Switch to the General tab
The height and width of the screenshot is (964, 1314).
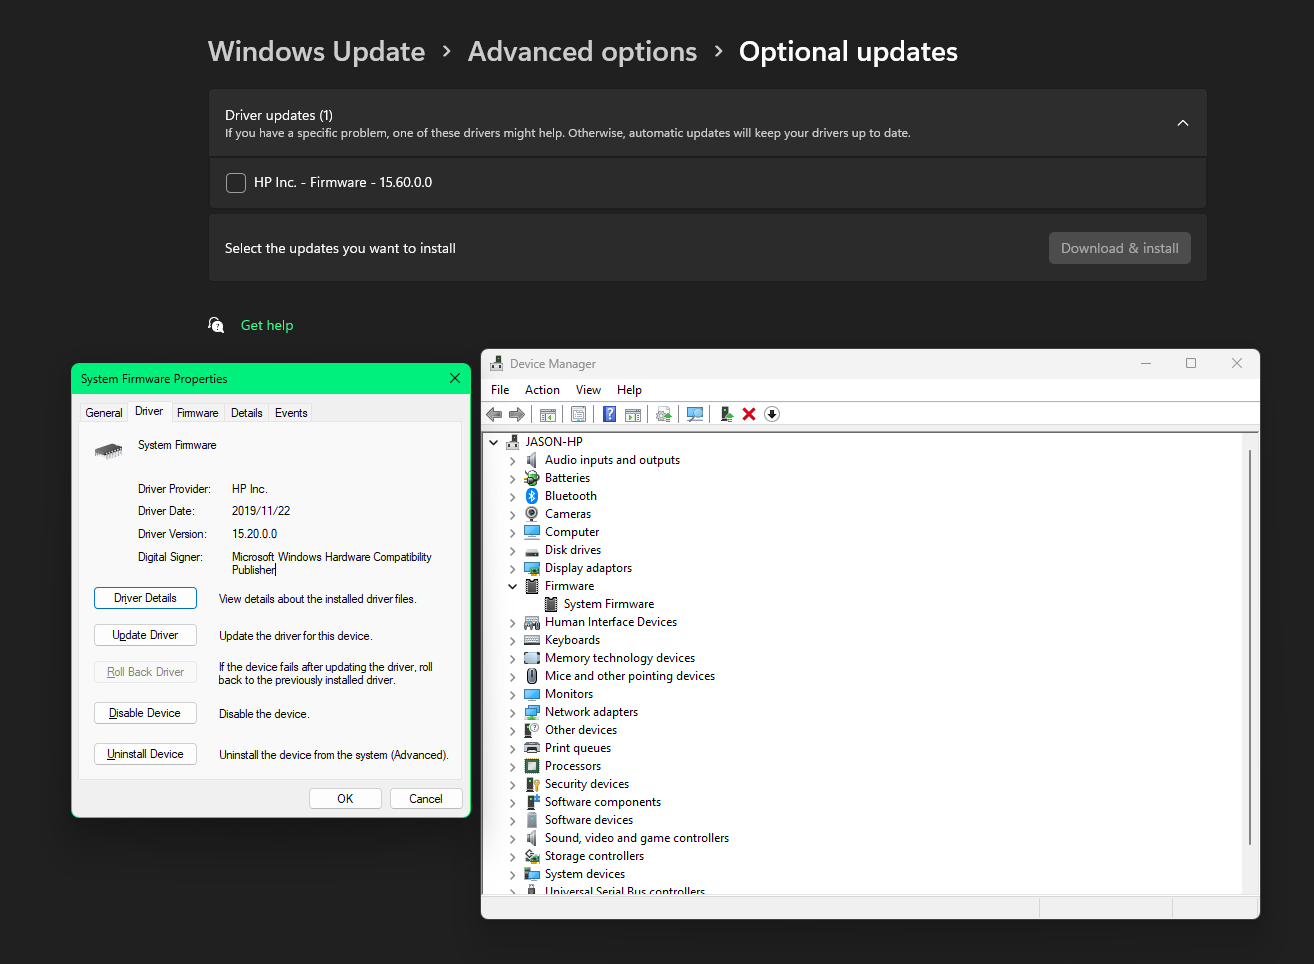point(104,413)
